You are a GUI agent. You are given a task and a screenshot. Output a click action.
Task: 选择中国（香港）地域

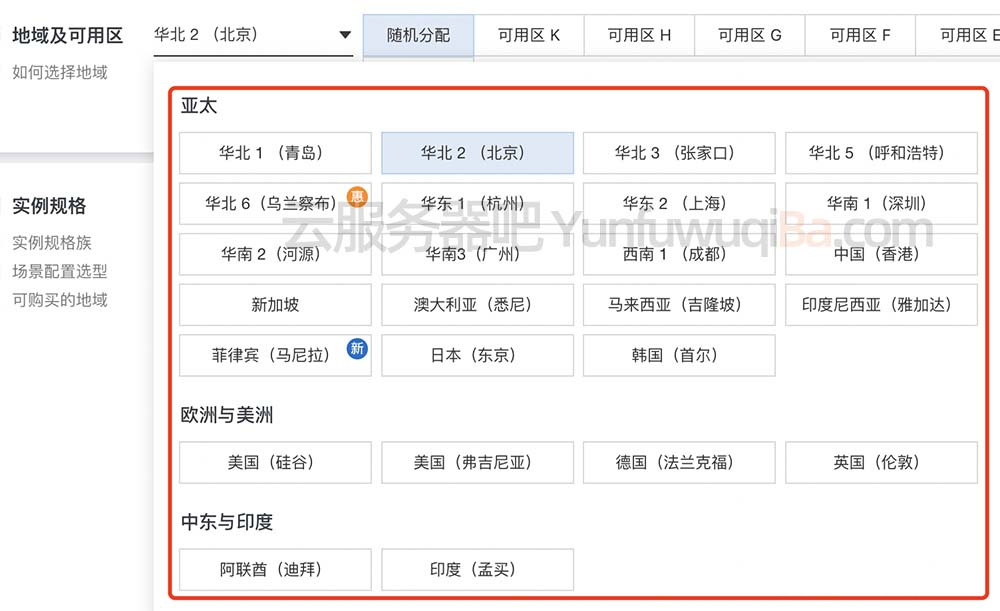point(881,254)
